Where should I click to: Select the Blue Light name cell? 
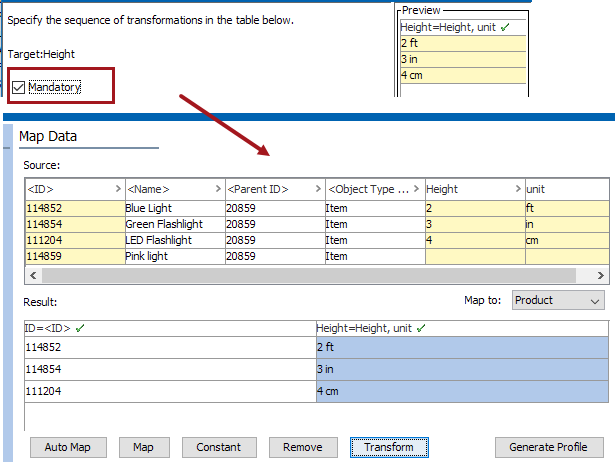(175, 208)
